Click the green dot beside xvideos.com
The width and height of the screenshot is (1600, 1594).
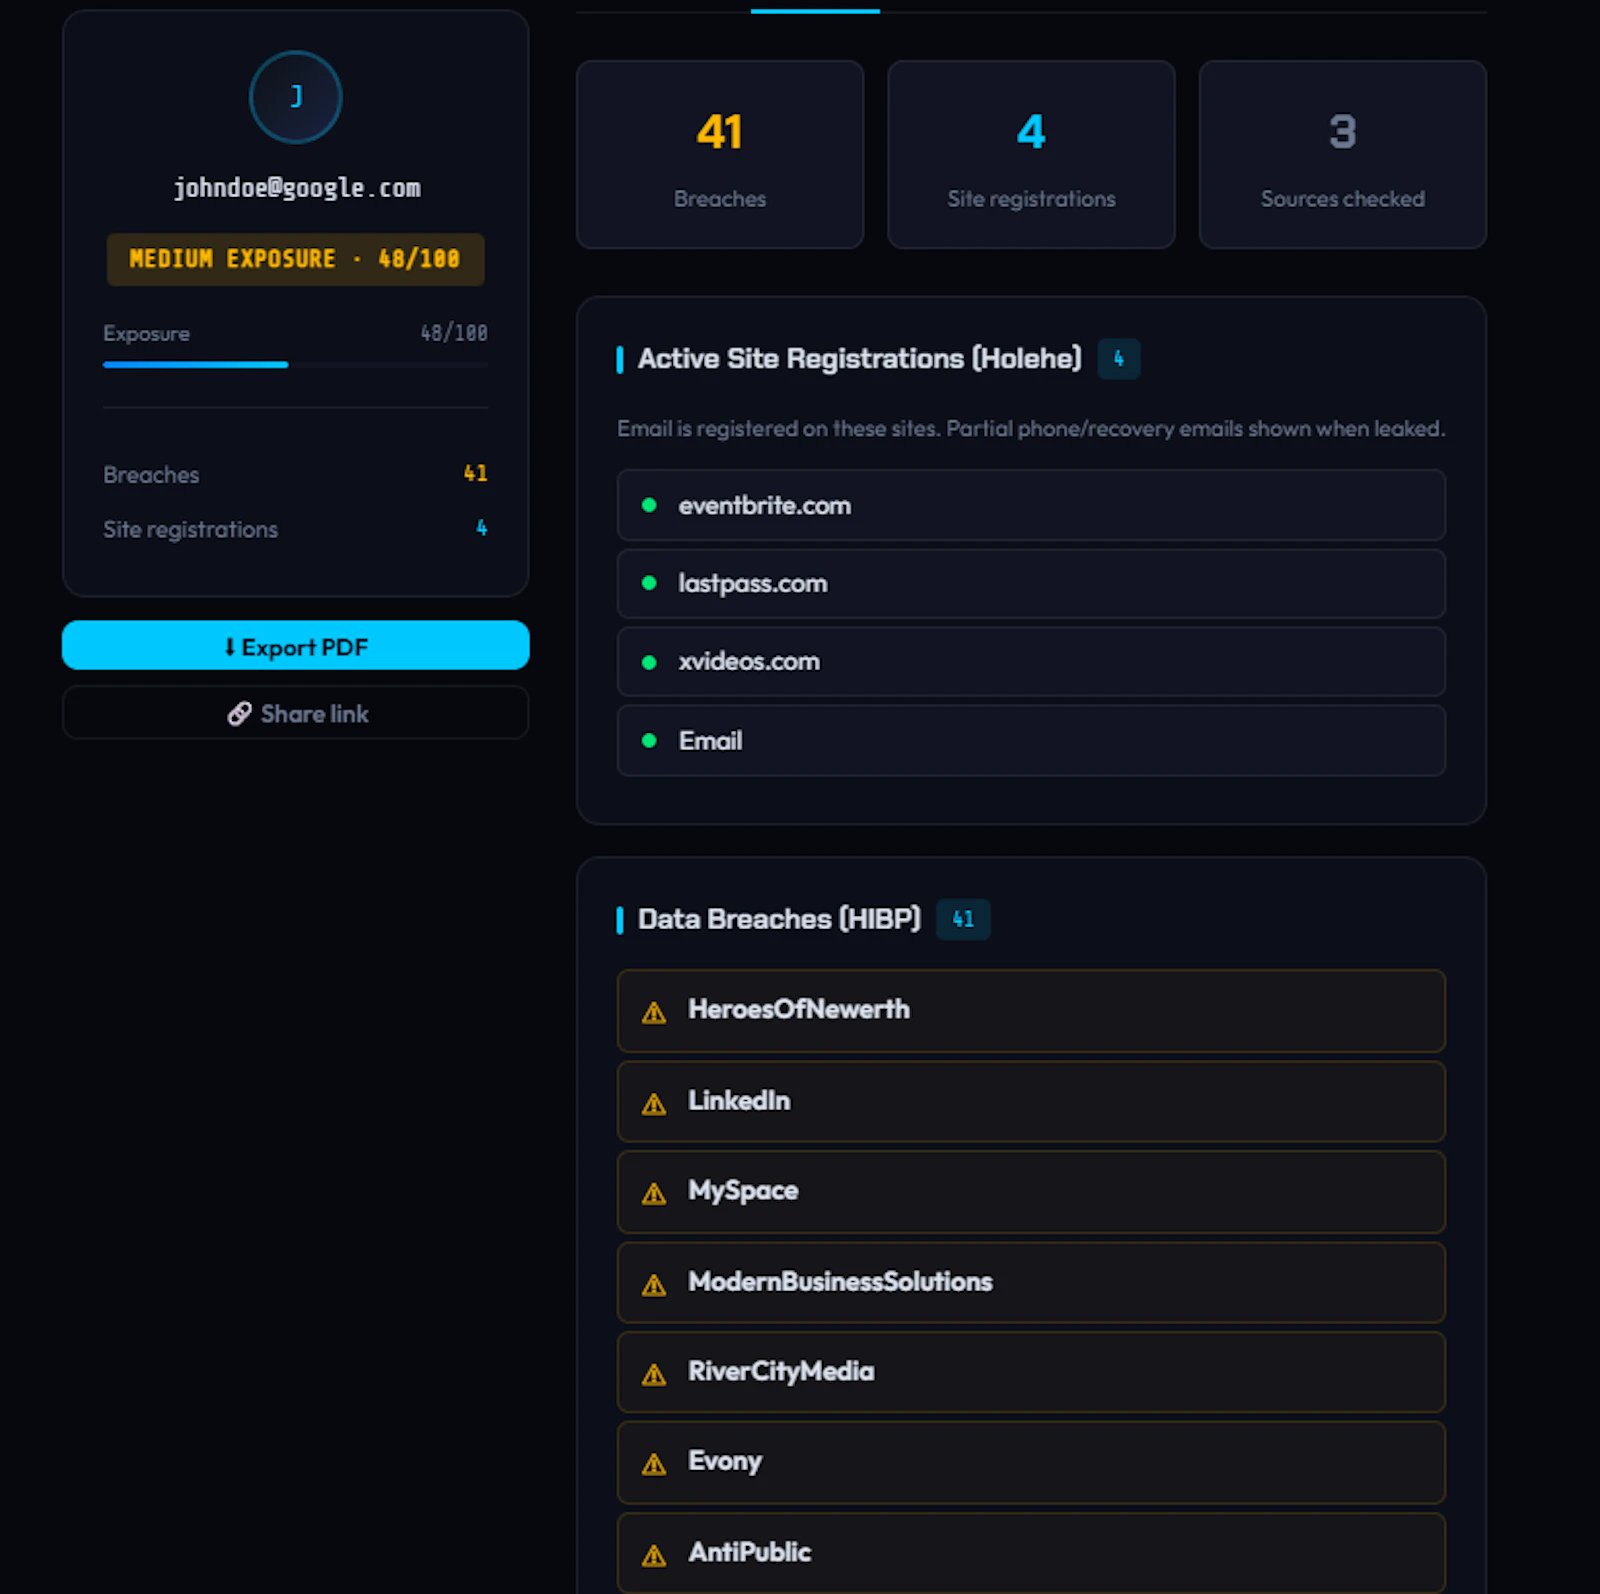pyautogui.click(x=649, y=662)
